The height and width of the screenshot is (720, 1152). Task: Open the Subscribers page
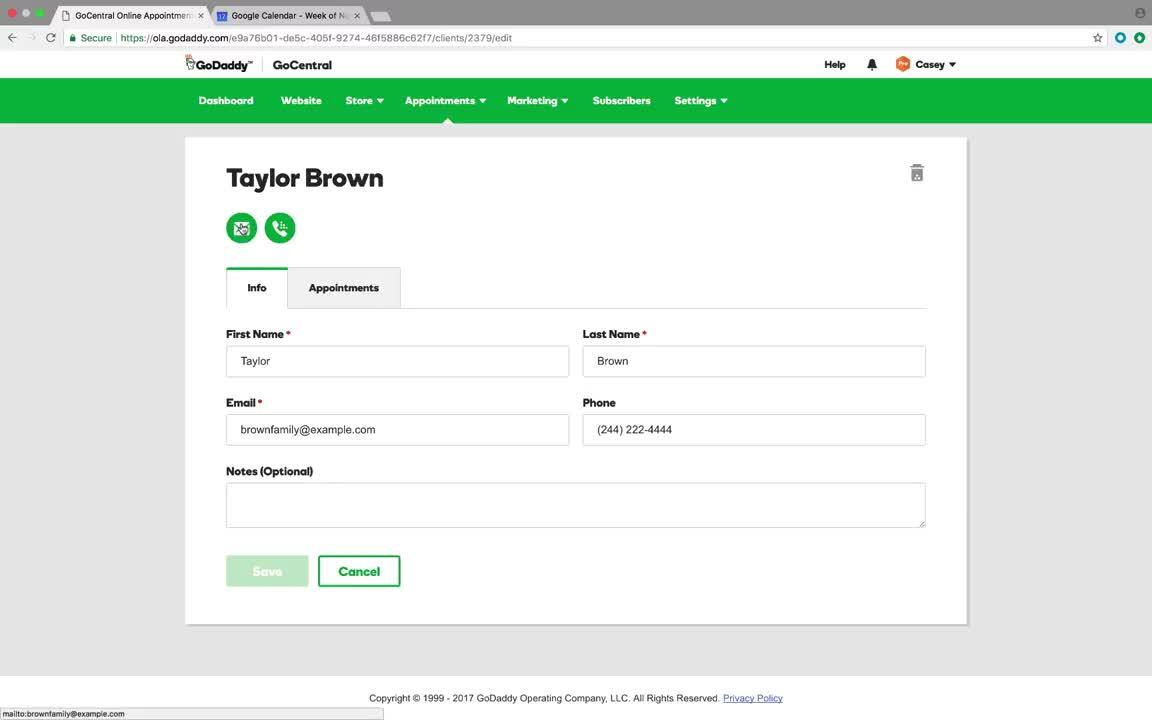pyautogui.click(x=622, y=101)
